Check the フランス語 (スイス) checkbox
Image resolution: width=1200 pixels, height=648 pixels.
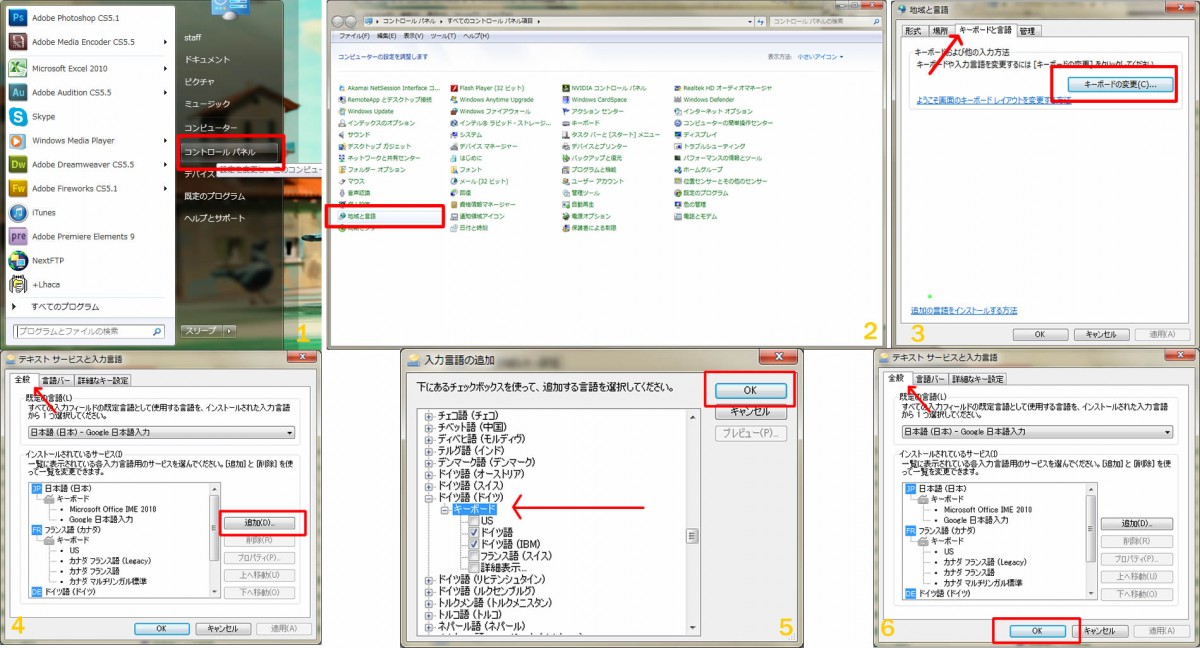473,555
